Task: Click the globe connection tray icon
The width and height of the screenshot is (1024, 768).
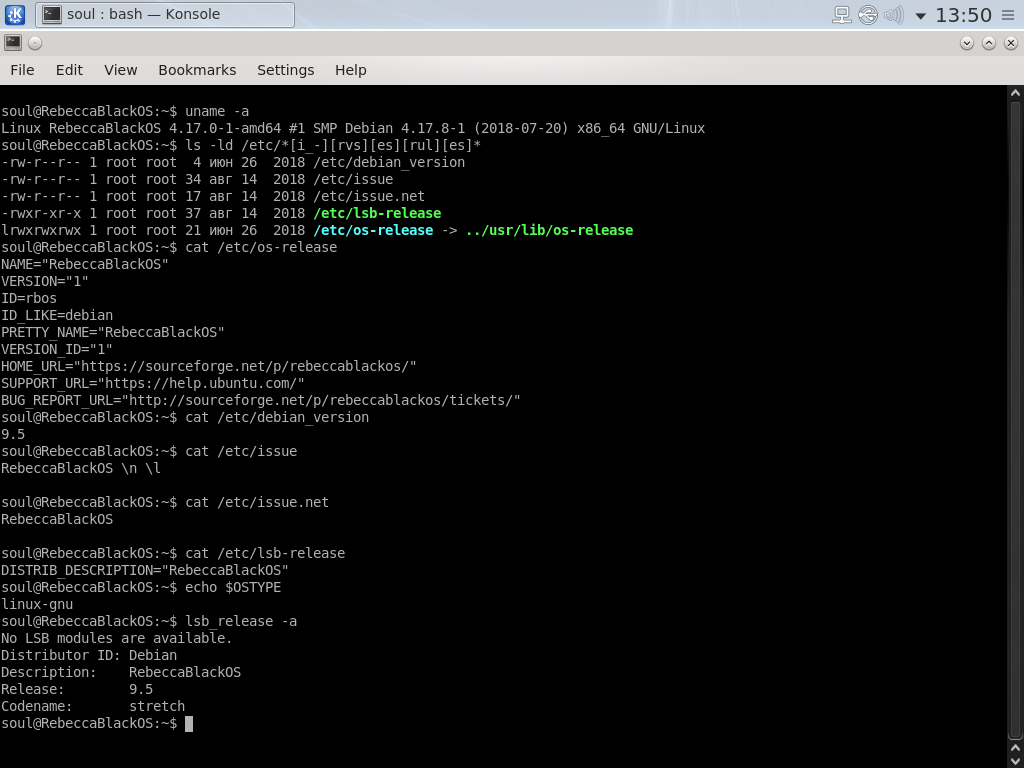Action: 868,14
